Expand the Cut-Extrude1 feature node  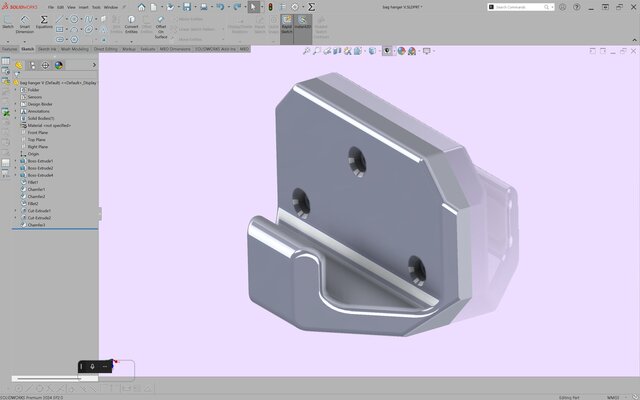tap(15, 211)
